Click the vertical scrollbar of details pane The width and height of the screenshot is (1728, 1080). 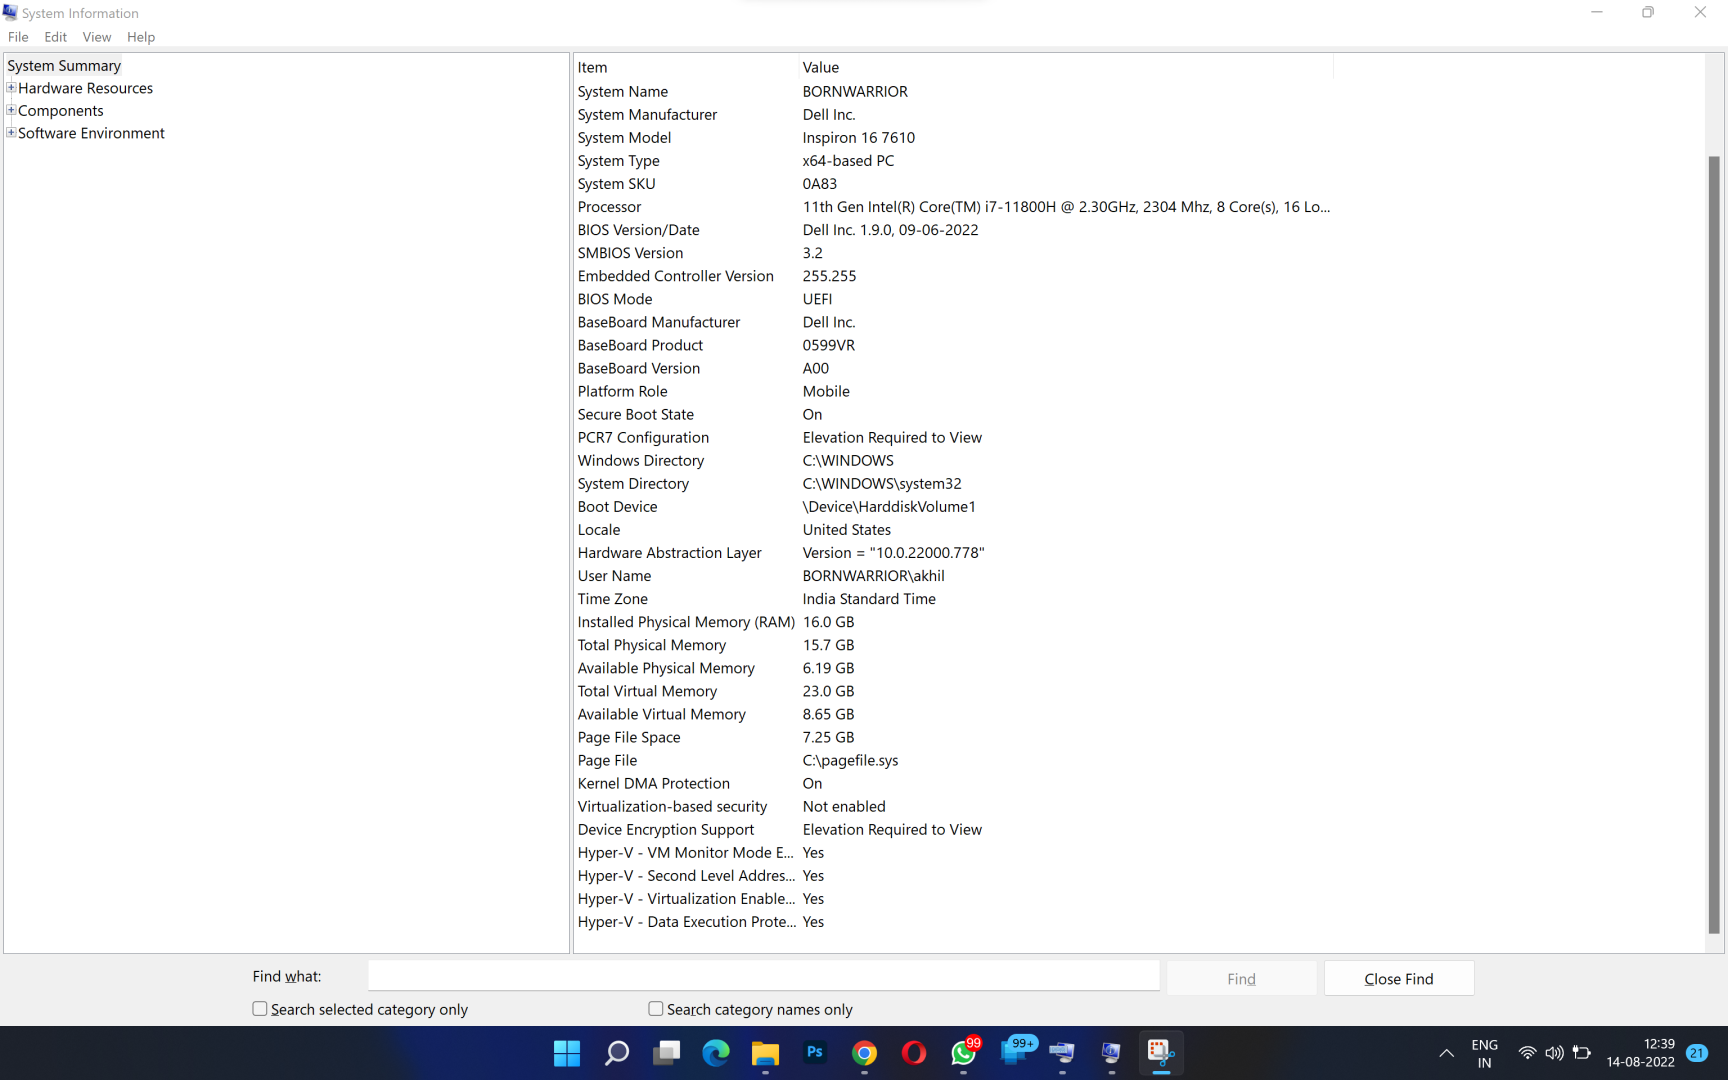(x=1714, y=545)
